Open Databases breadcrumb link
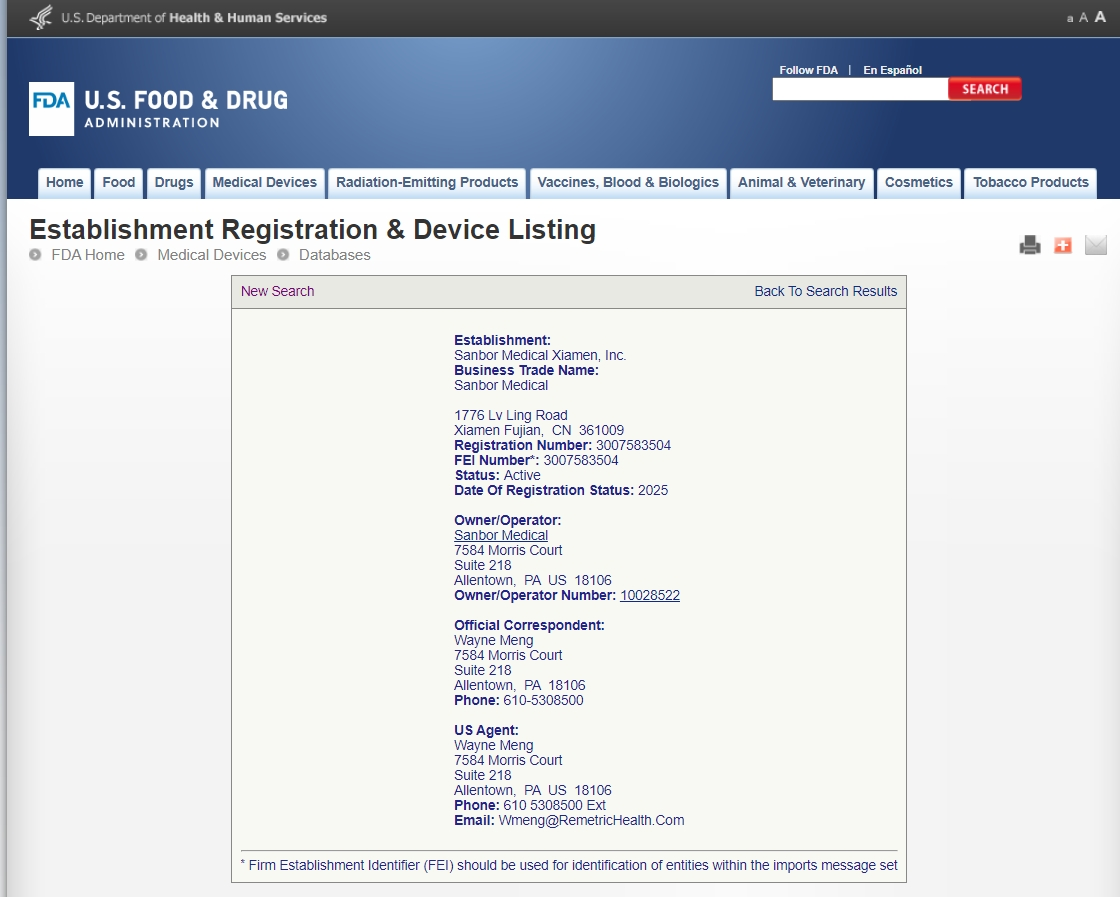 pos(334,255)
